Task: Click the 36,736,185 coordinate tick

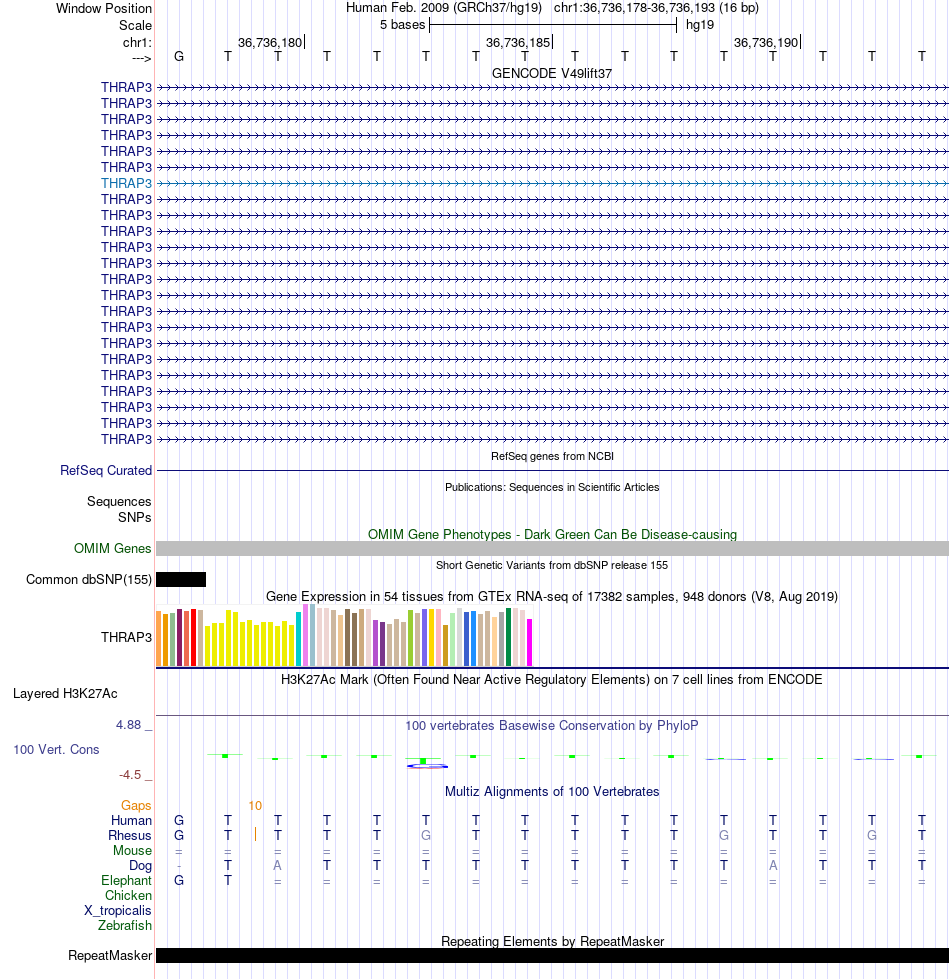Action: [x=519, y=42]
